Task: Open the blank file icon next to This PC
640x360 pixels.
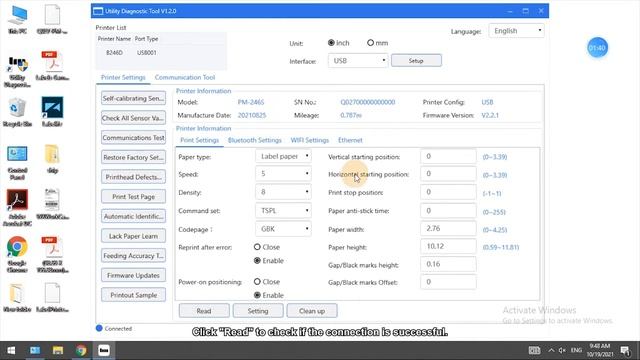Action: (x=52, y=19)
